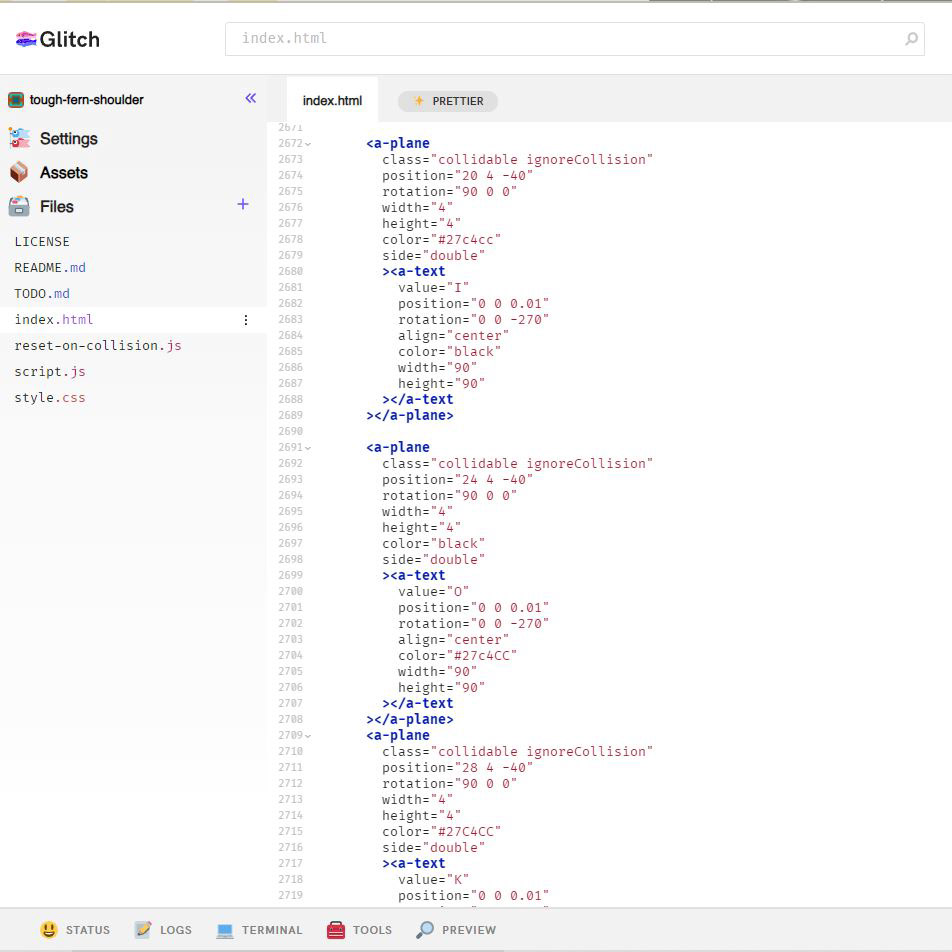
Task: Click the Assets box icon
Action: click(19, 172)
